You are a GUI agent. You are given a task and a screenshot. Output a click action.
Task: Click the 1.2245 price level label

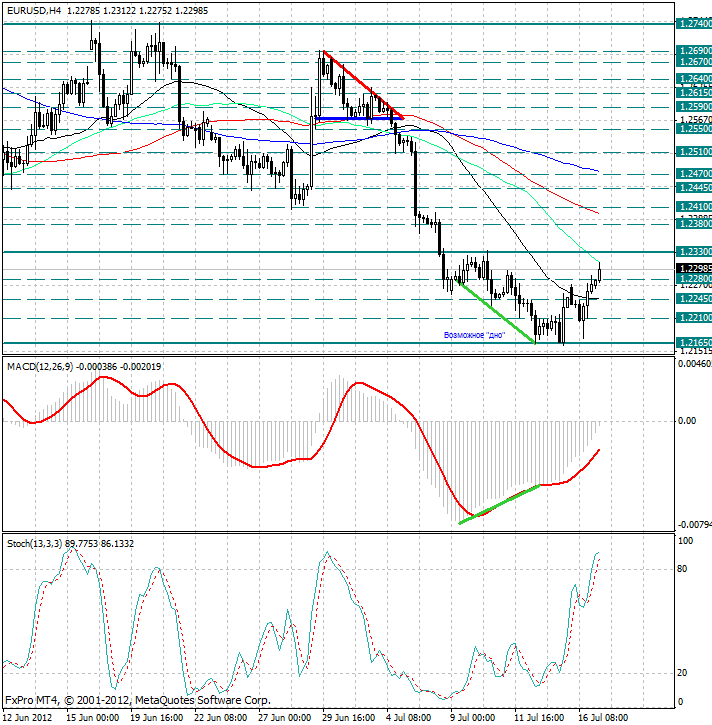pyautogui.click(x=694, y=299)
